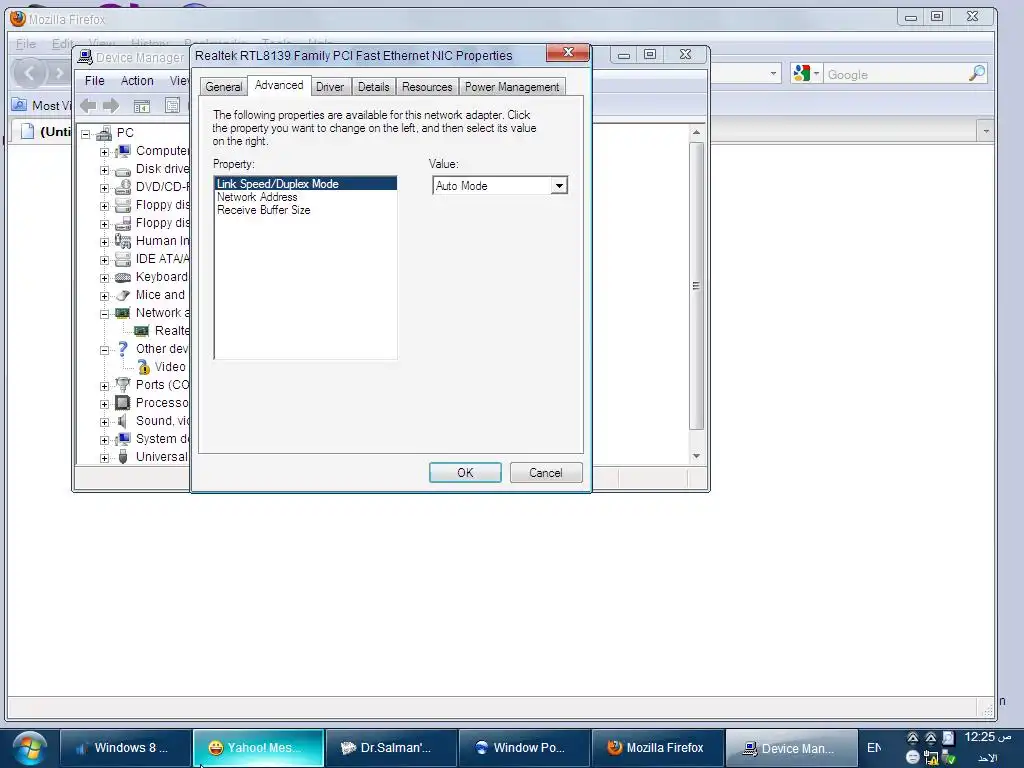This screenshot has height=768, width=1024.
Task: Click Firefox back navigation button
Action: point(29,72)
